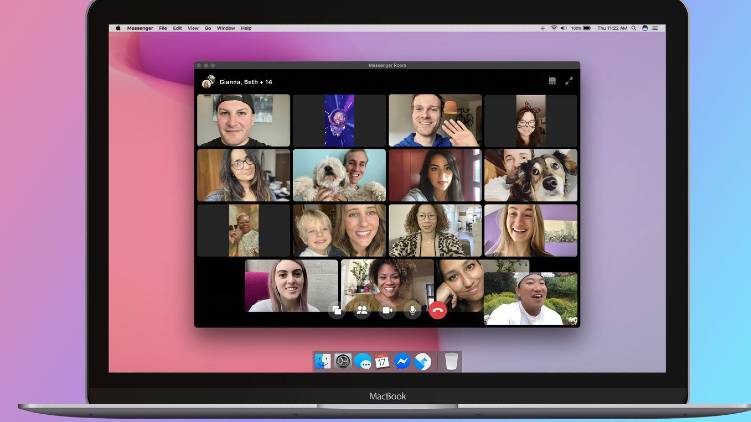
Task: Select the tile of woman with blond toddler
Action: pos(339,230)
